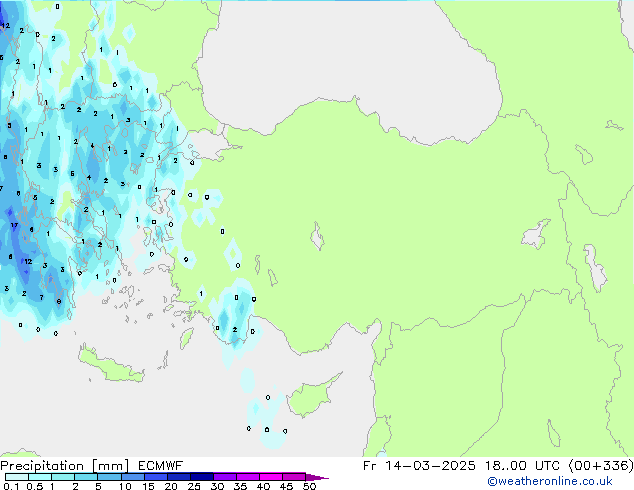Click the legend label '25'
634x490 pixels.
point(194,486)
